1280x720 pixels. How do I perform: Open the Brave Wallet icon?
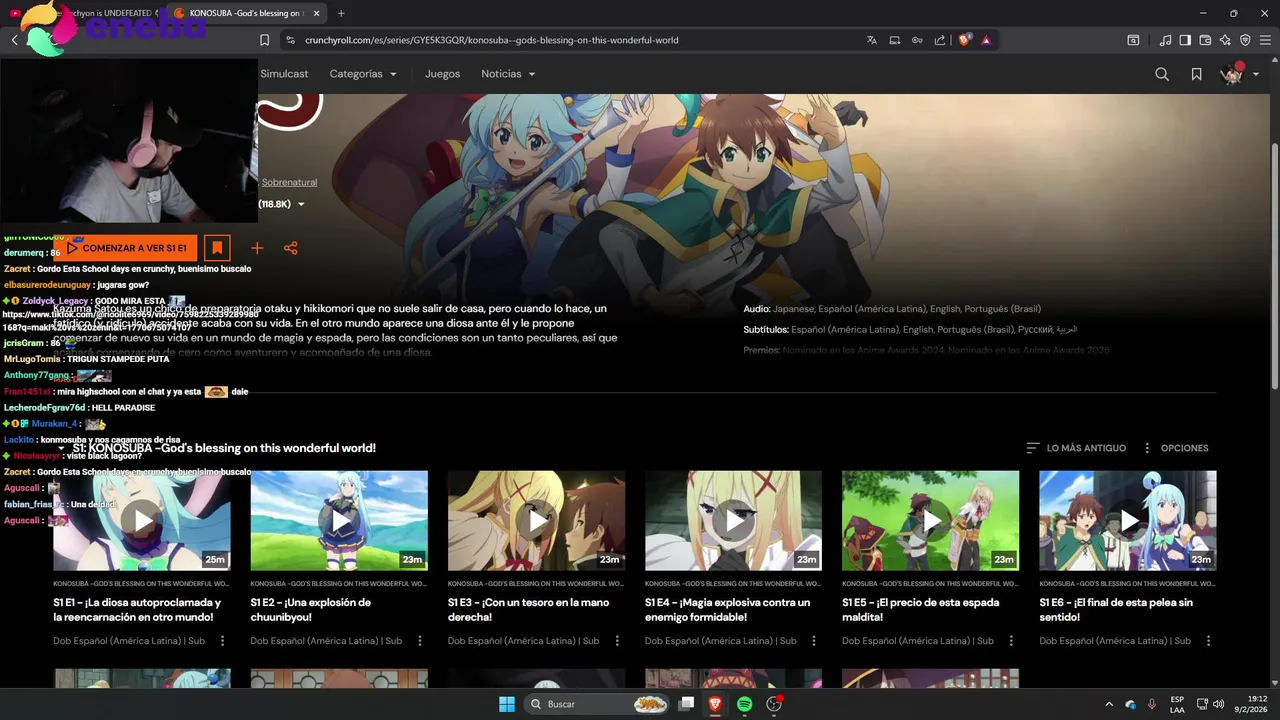coord(1205,40)
